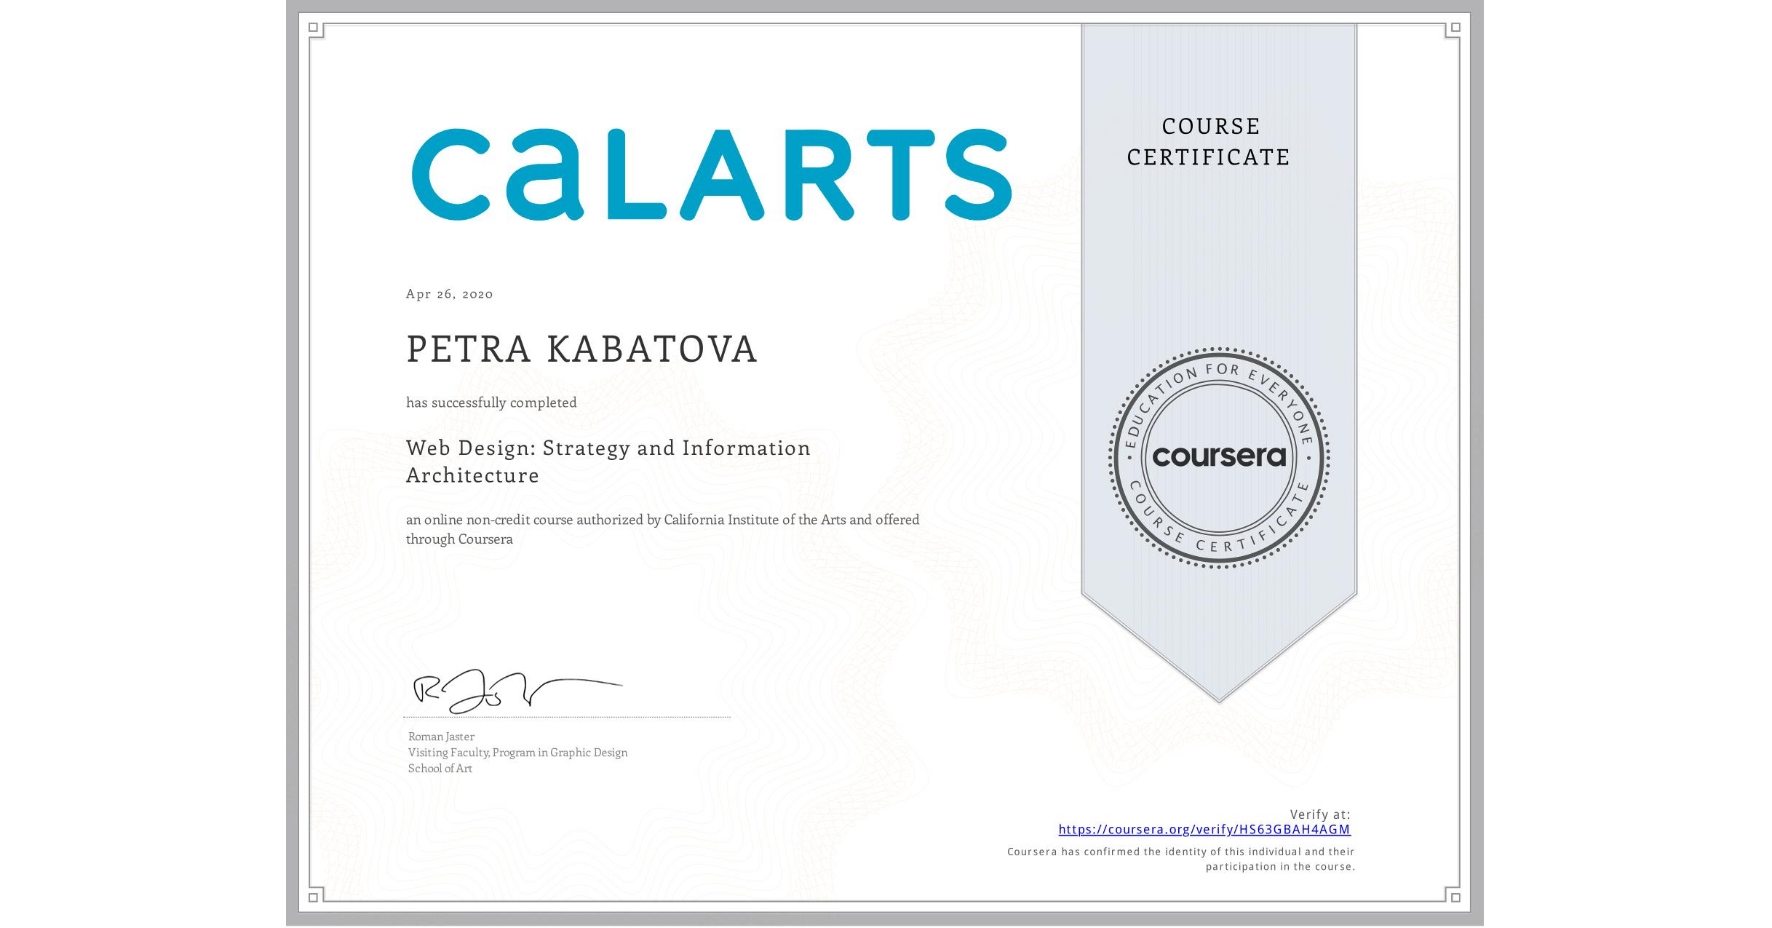Click the Coursera identity confirmation statement

[1180, 859]
